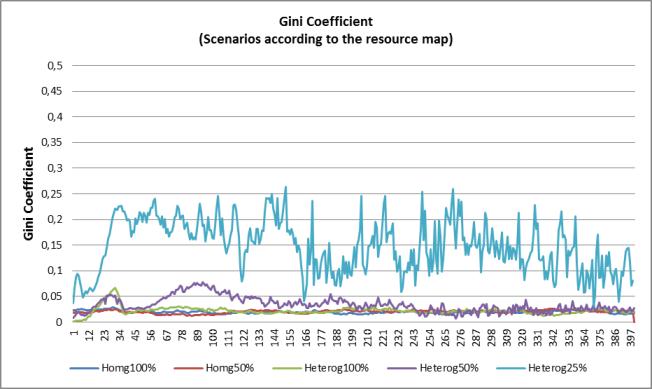Screen dimensions: 652x389
Task: Click the 0,25 y-axis tick label
Action: [52, 194]
